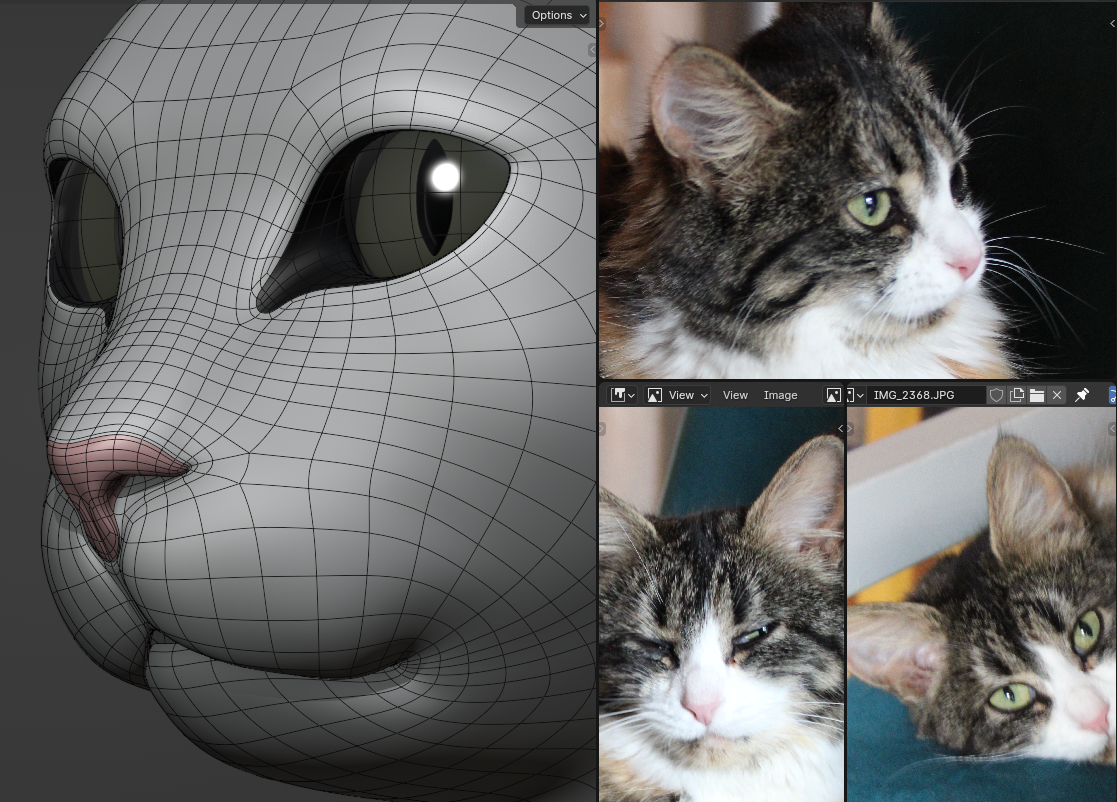Click the squinting cat photo in the bottom-left editor
Viewport: 1117px width, 802px height.
tap(721, 605)
